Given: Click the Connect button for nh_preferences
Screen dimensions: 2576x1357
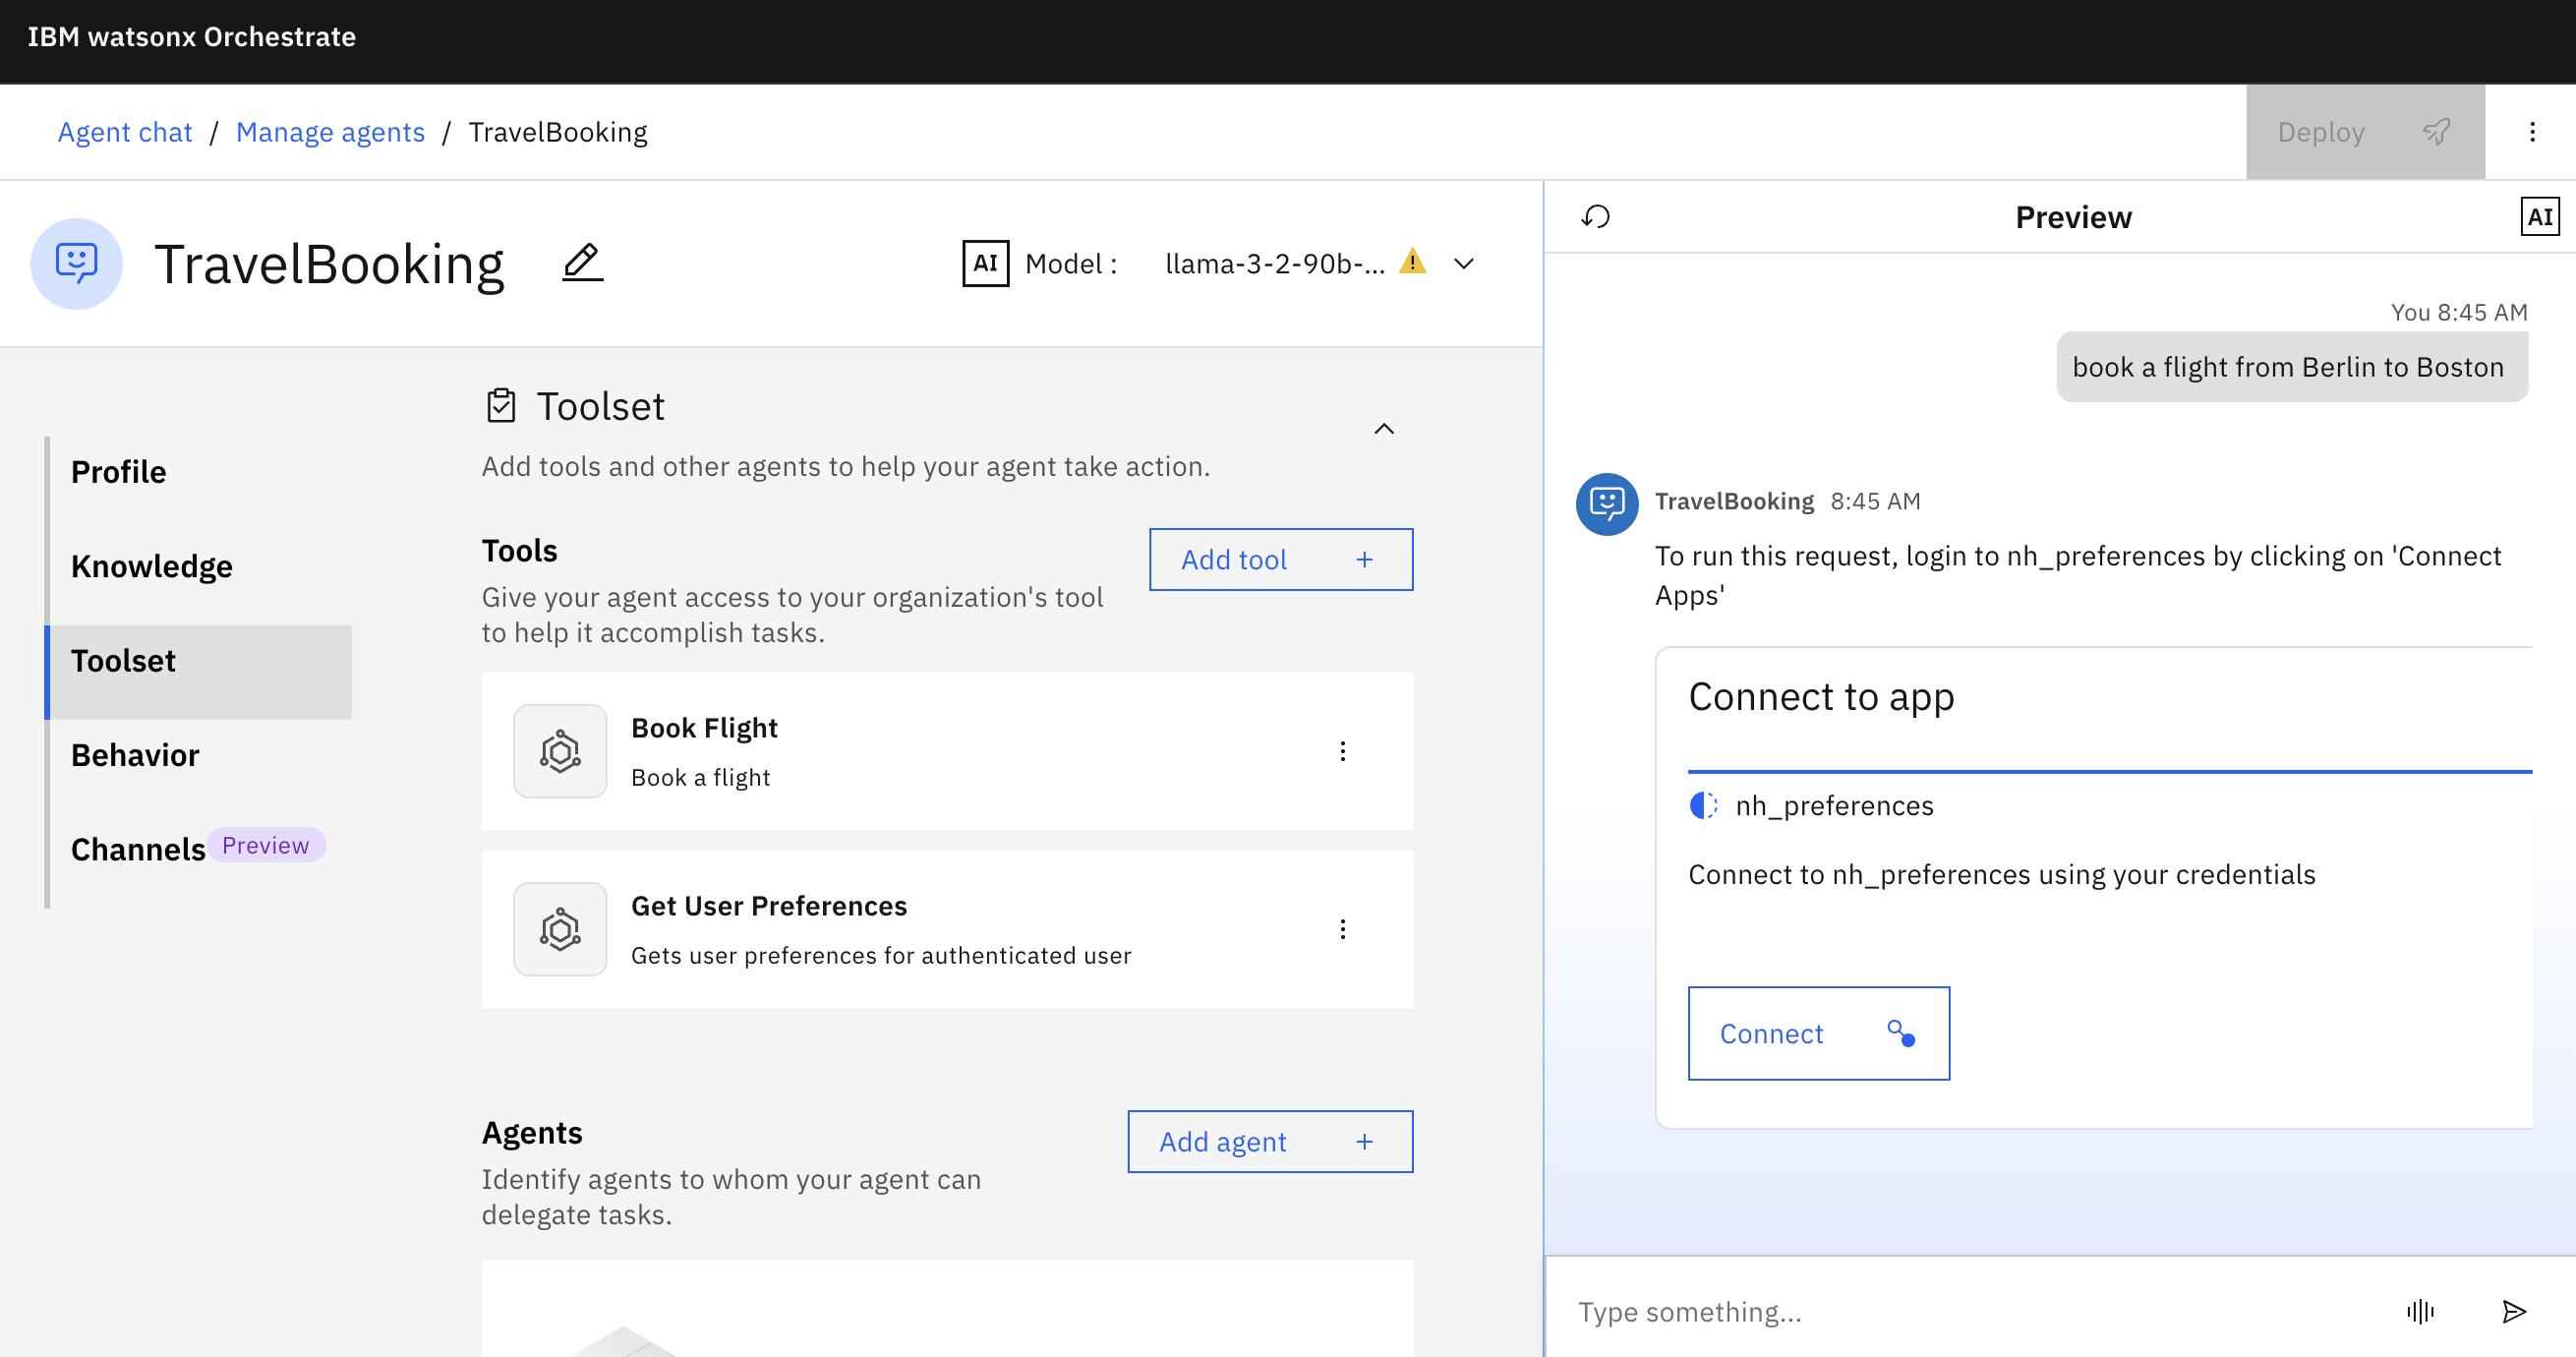Looking at the screenshot, I should [1817, 1033].
